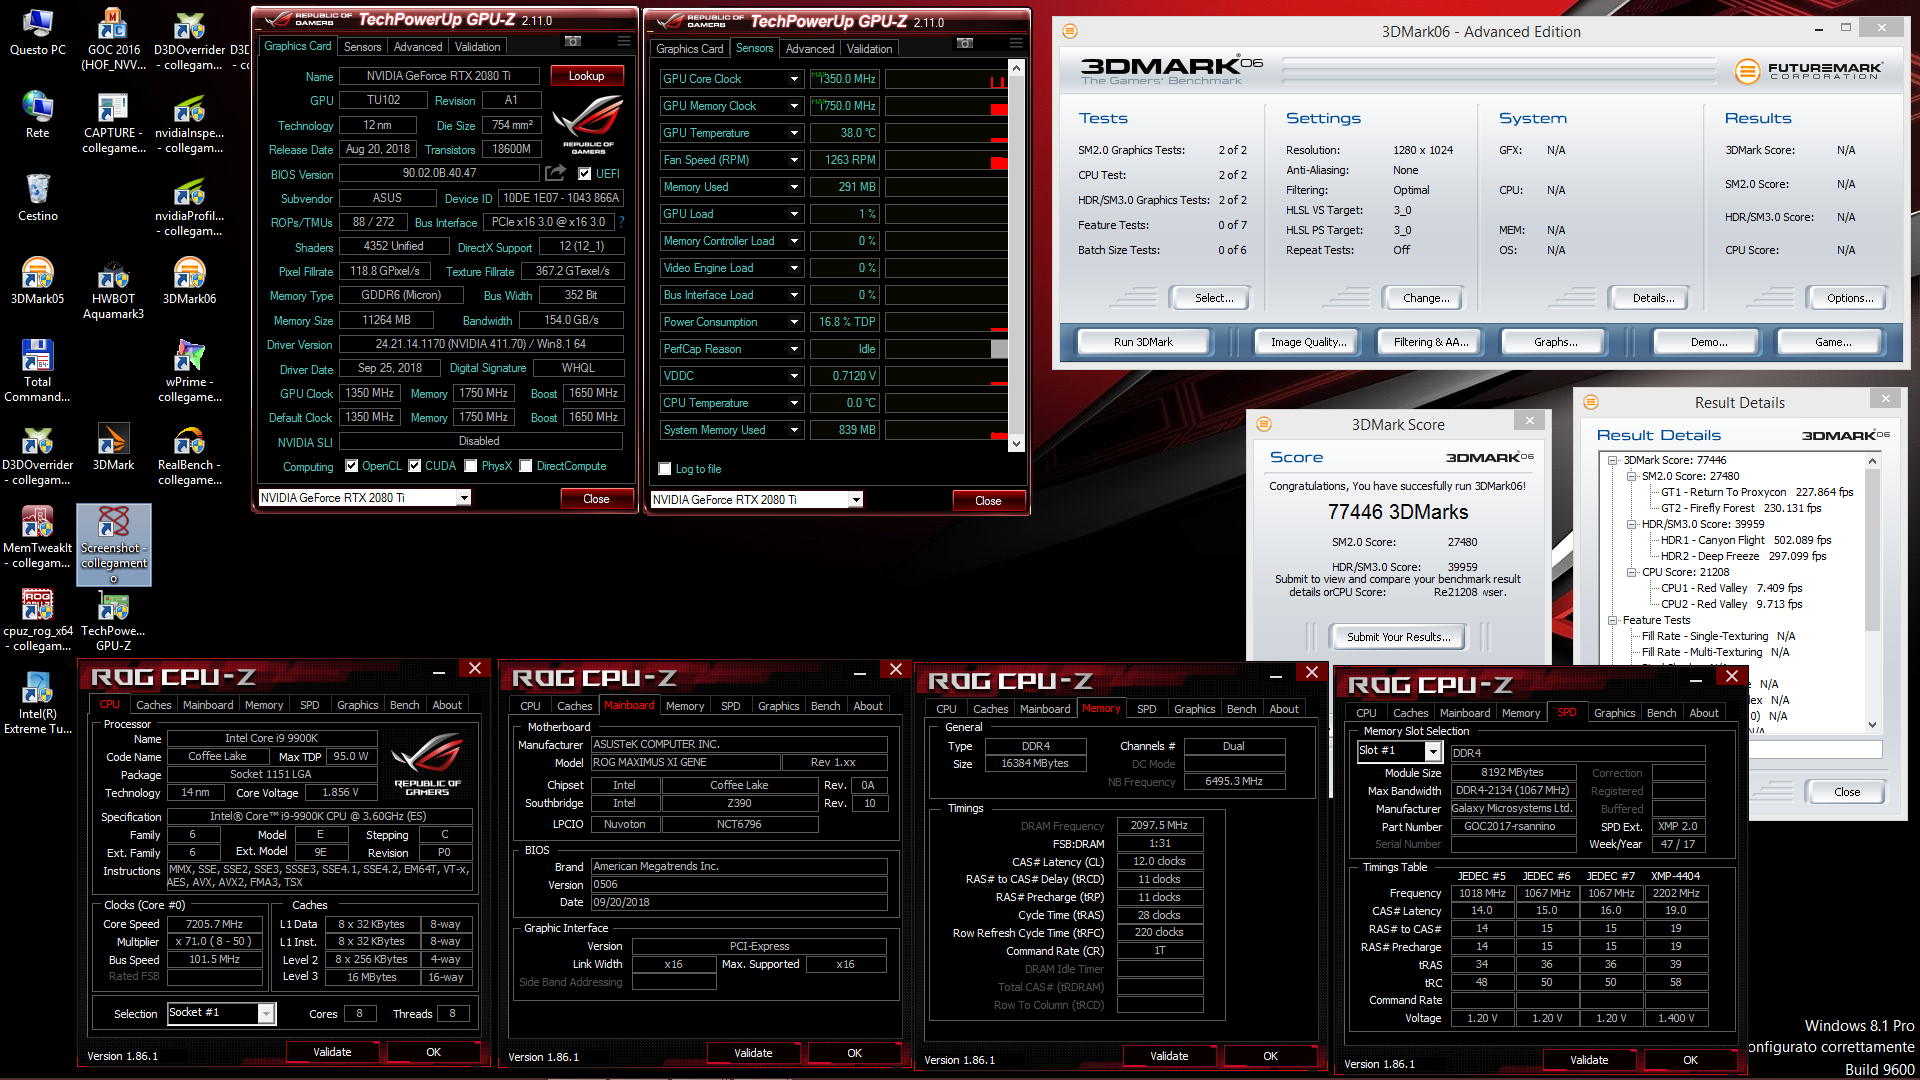
Task: Click Submit Your Results button
Action: click(1397, 637)
